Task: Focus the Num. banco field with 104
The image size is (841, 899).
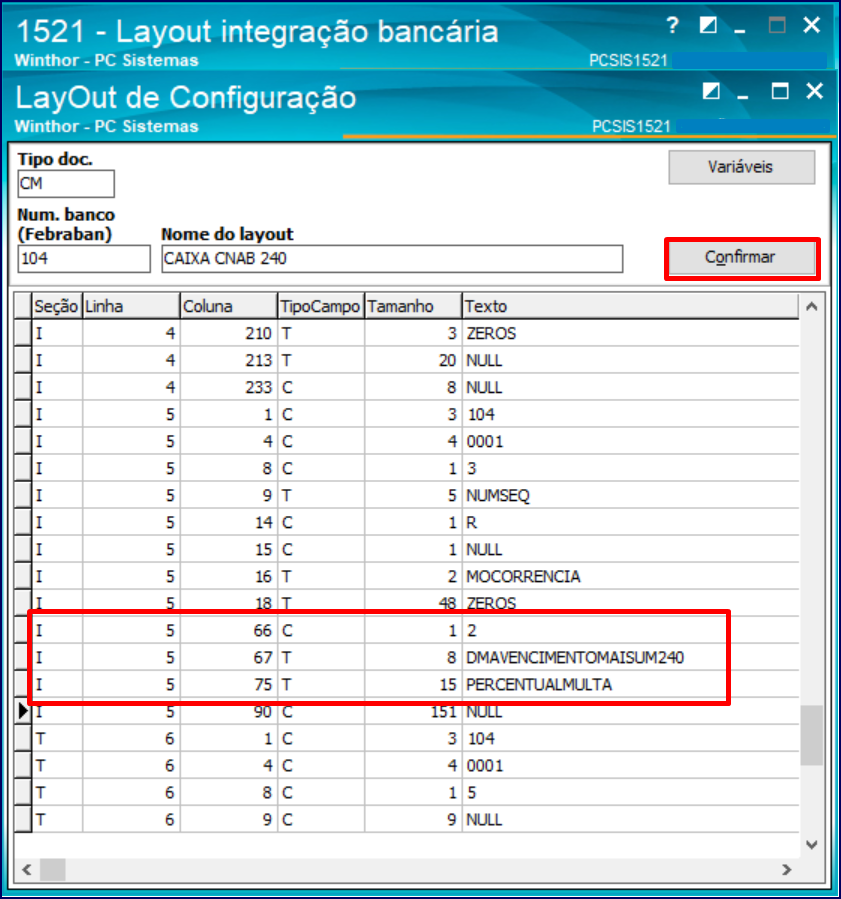Action: pos(84,259)
